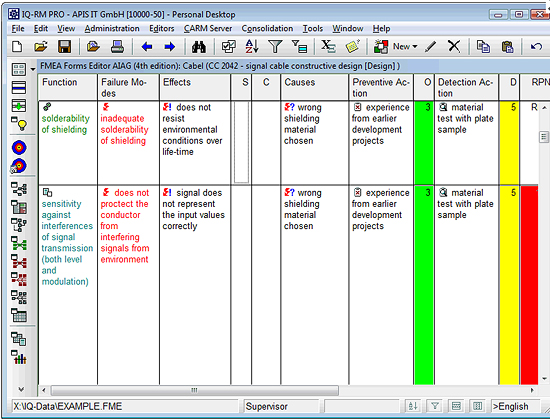This screenshot has width=550, height=420.
Task: Select 'sensitivity against interferences' function cell
Action: pos(68,285)
